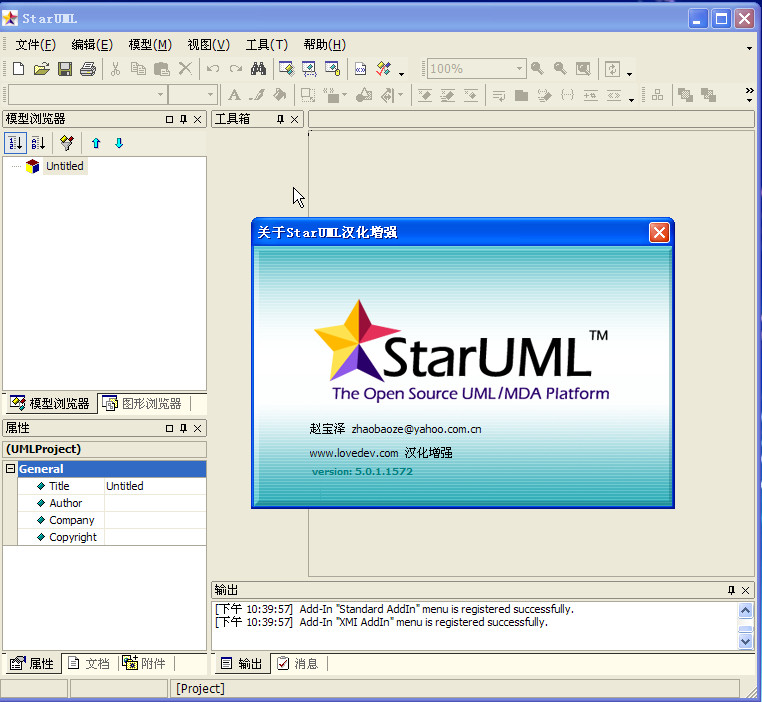Open the zoom 100% dropdown
The width and height of the screenshot is (762, 702).
coord(519,69)
